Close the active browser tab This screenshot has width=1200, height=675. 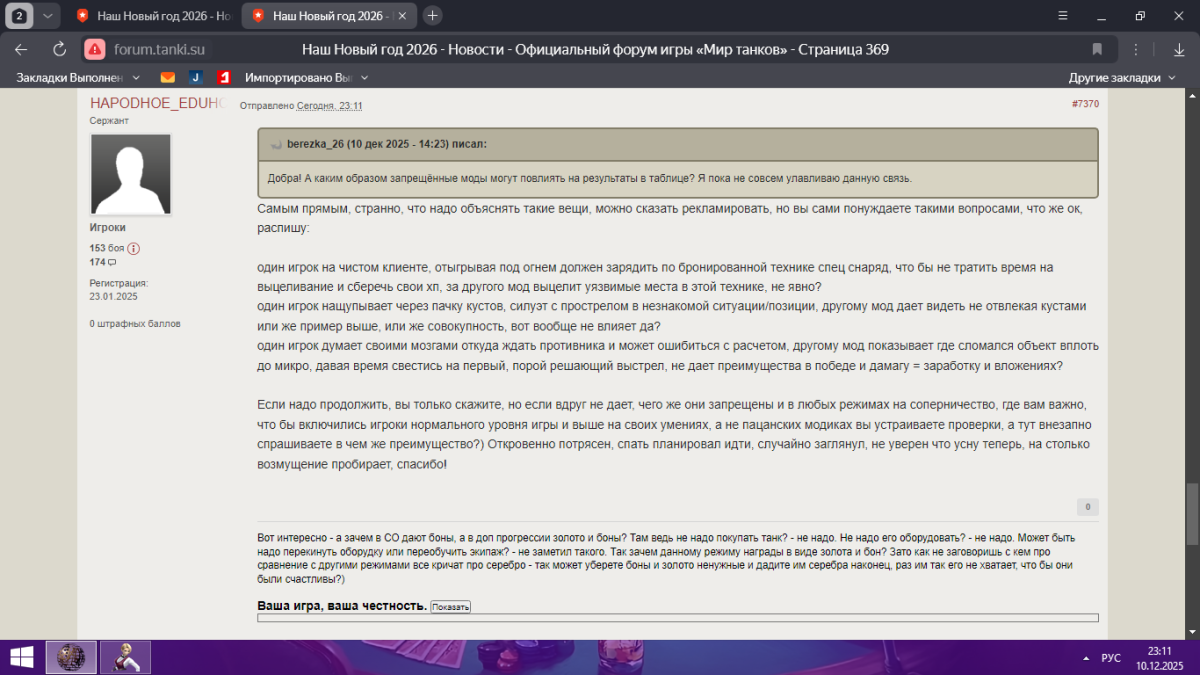404,16
